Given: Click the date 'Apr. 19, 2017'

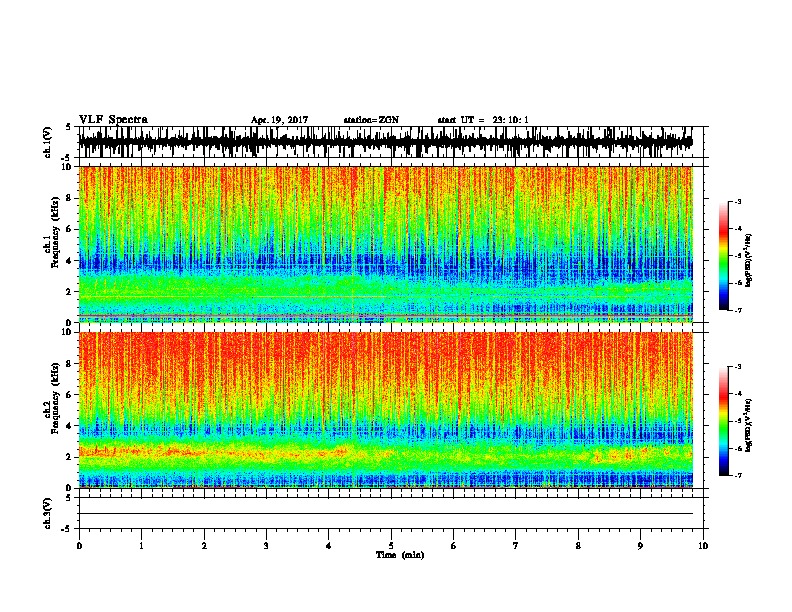Looking at the screenshot, I should pyautogui.click(x=279, y=120).
